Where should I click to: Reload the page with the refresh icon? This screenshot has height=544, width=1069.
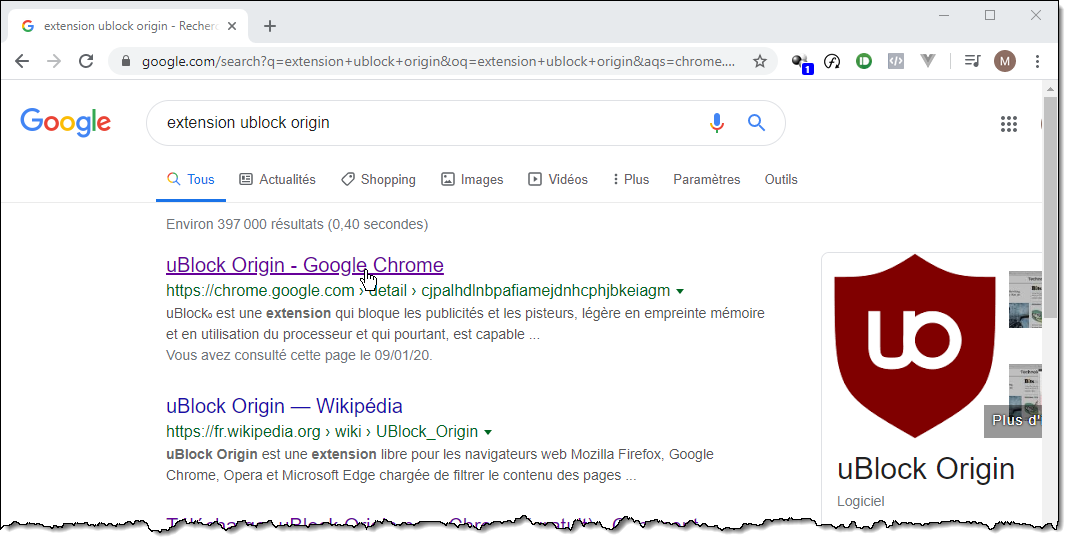coord(87,61)
